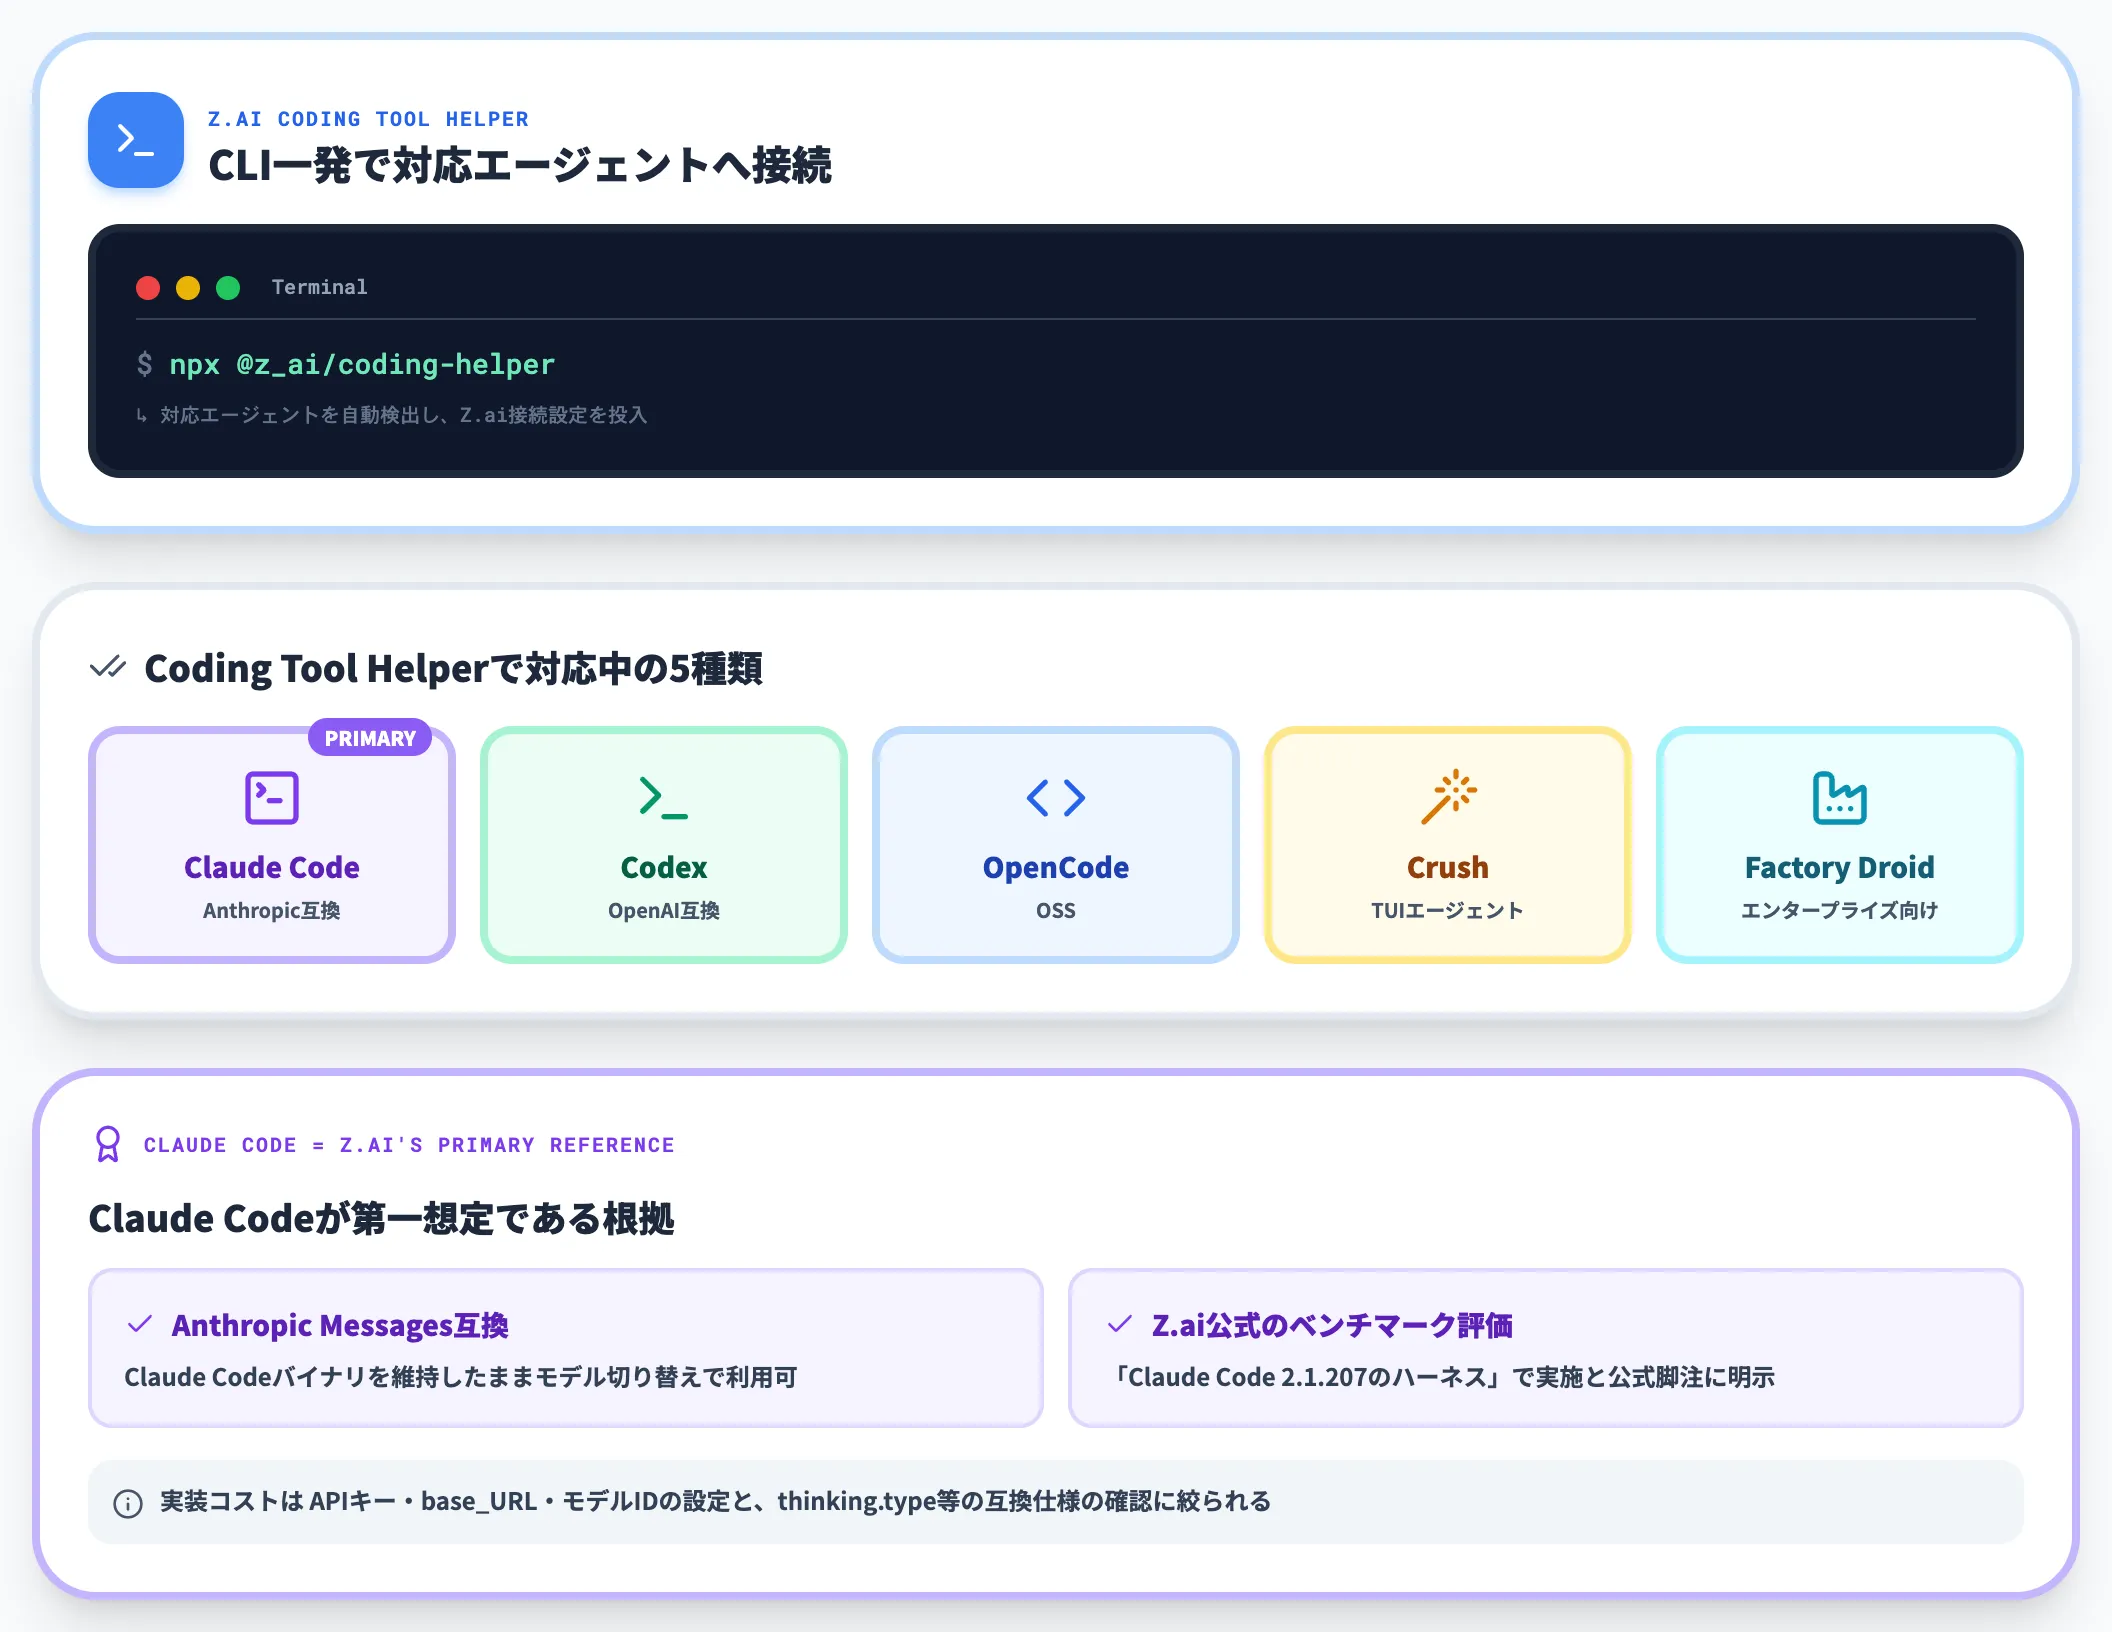Click the red dot in Terminal window
The width and height of the screenshot is (2112, 1632).
coord(148,288)
